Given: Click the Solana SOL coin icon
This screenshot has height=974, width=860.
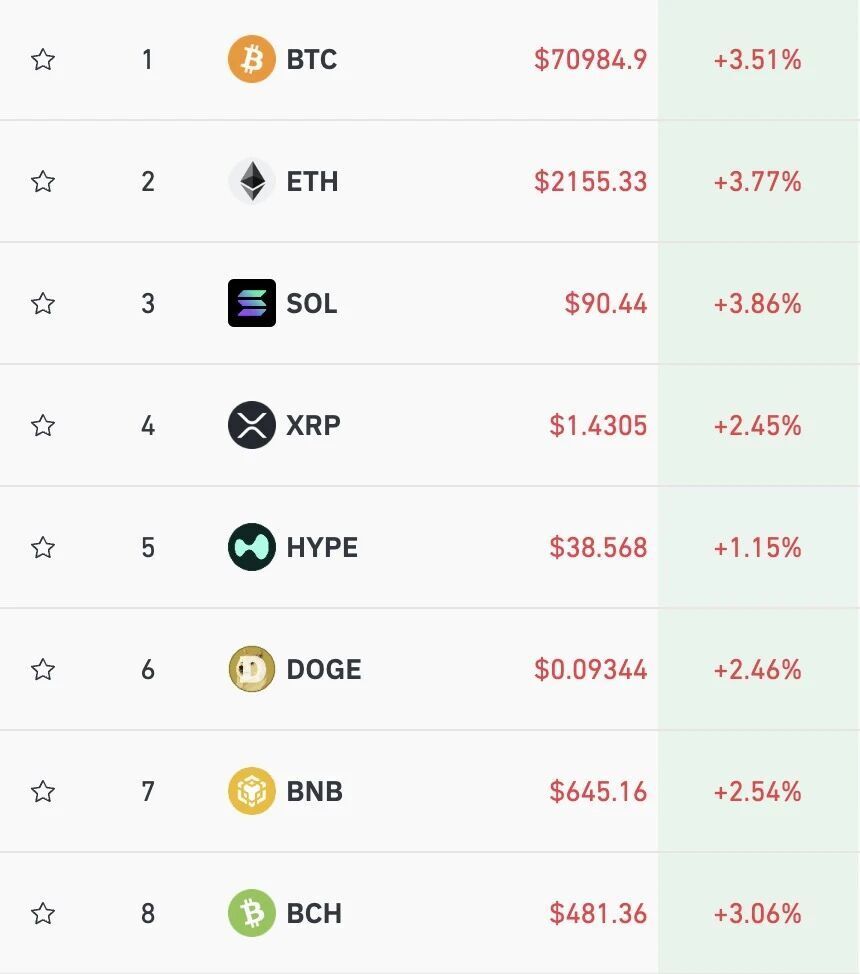Looking at the screenshot, I should (x=251, y=303).
